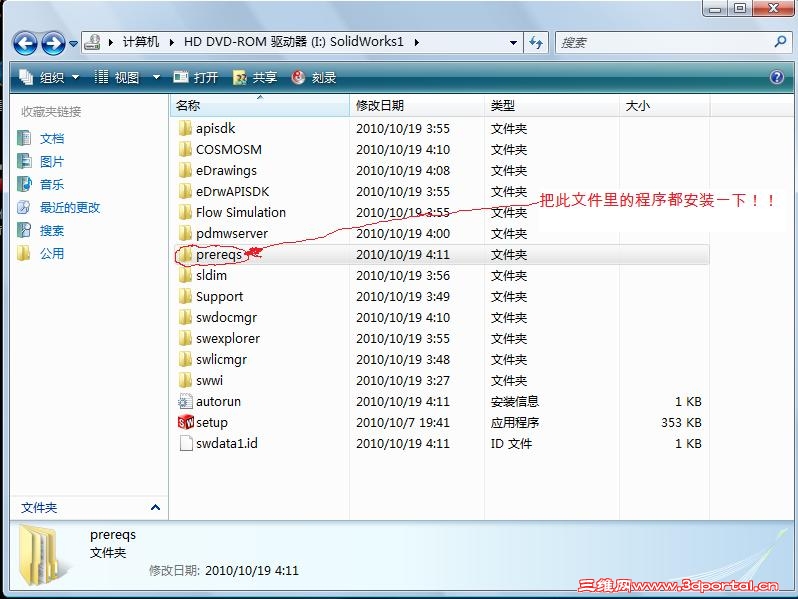Click the refresh button beside address bar
The height and width of the screenshot is (599, 798).
click(536, 43)
